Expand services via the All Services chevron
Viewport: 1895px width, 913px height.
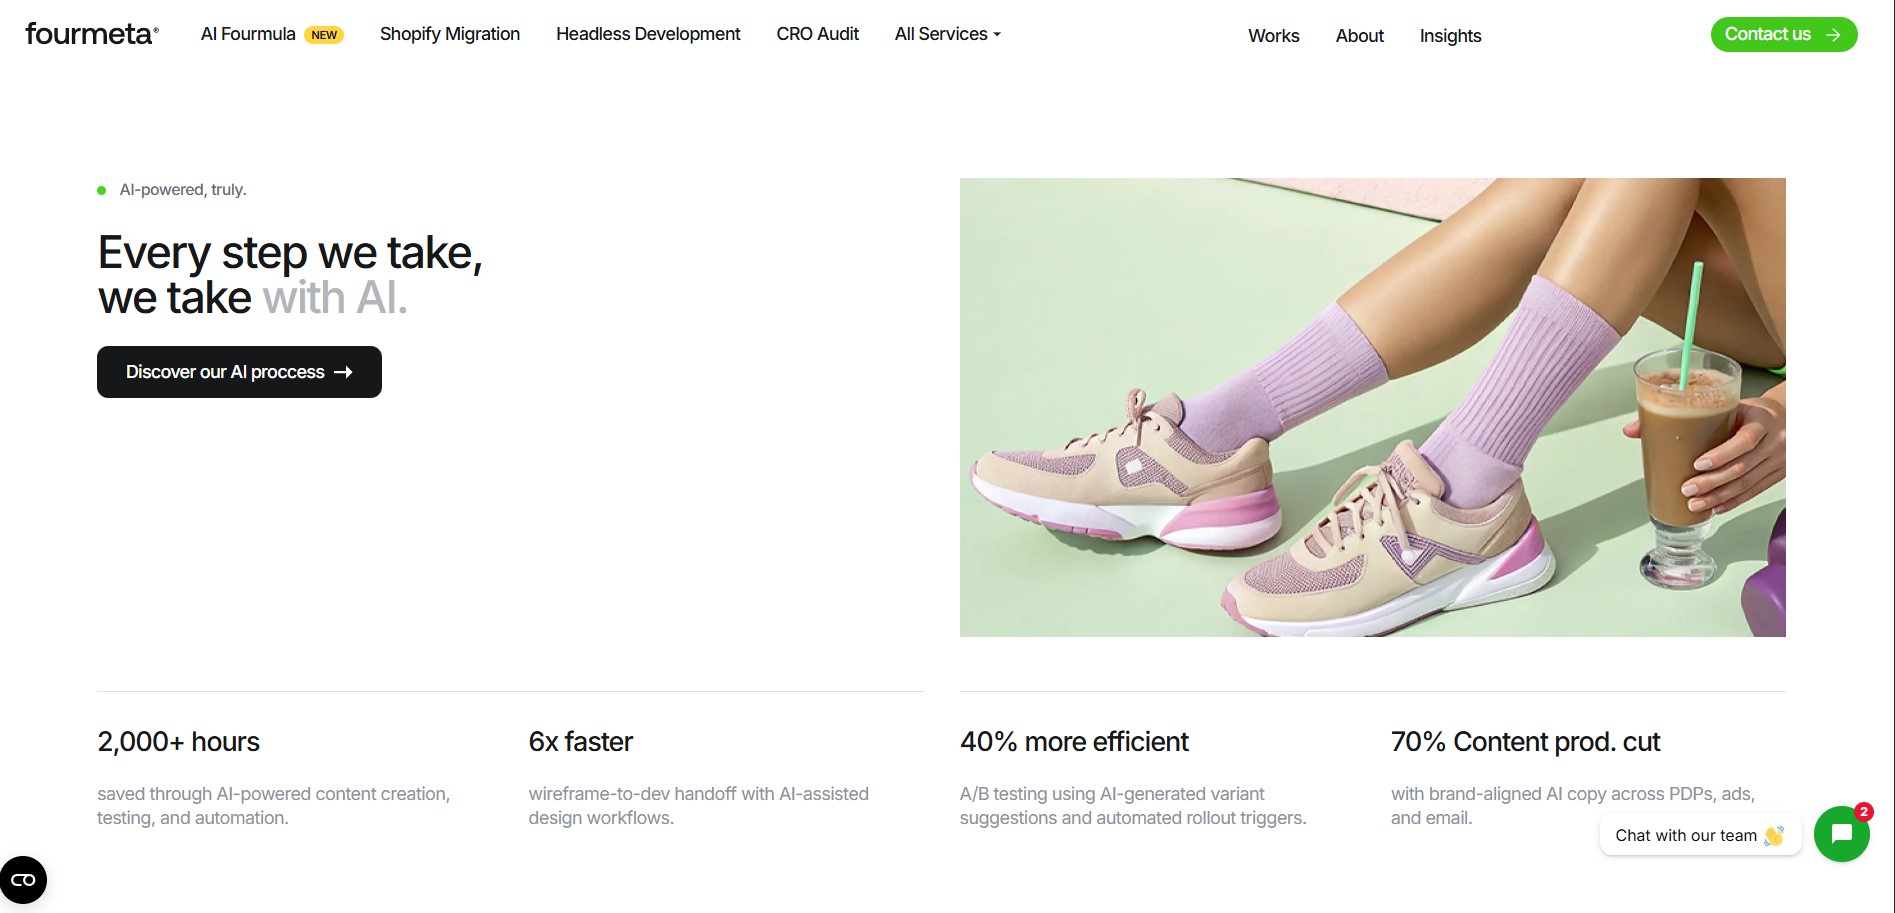[996, 35]
